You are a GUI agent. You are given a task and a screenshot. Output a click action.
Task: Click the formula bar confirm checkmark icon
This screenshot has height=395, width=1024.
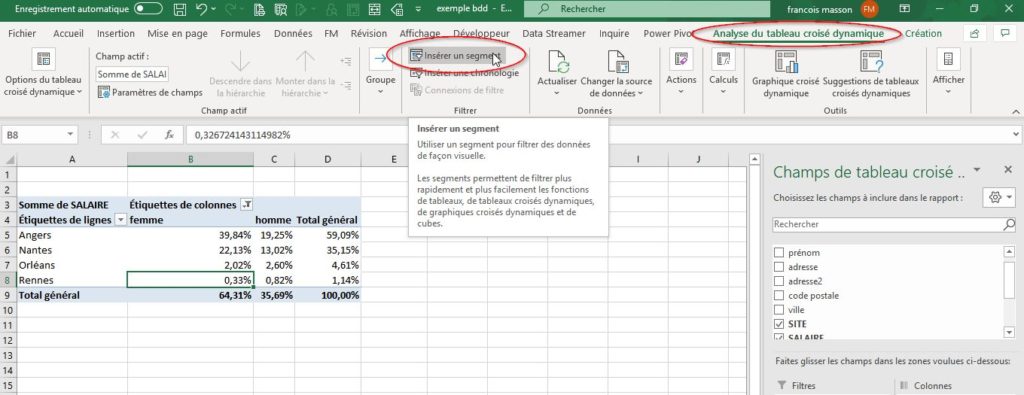[x=142, y=134]
